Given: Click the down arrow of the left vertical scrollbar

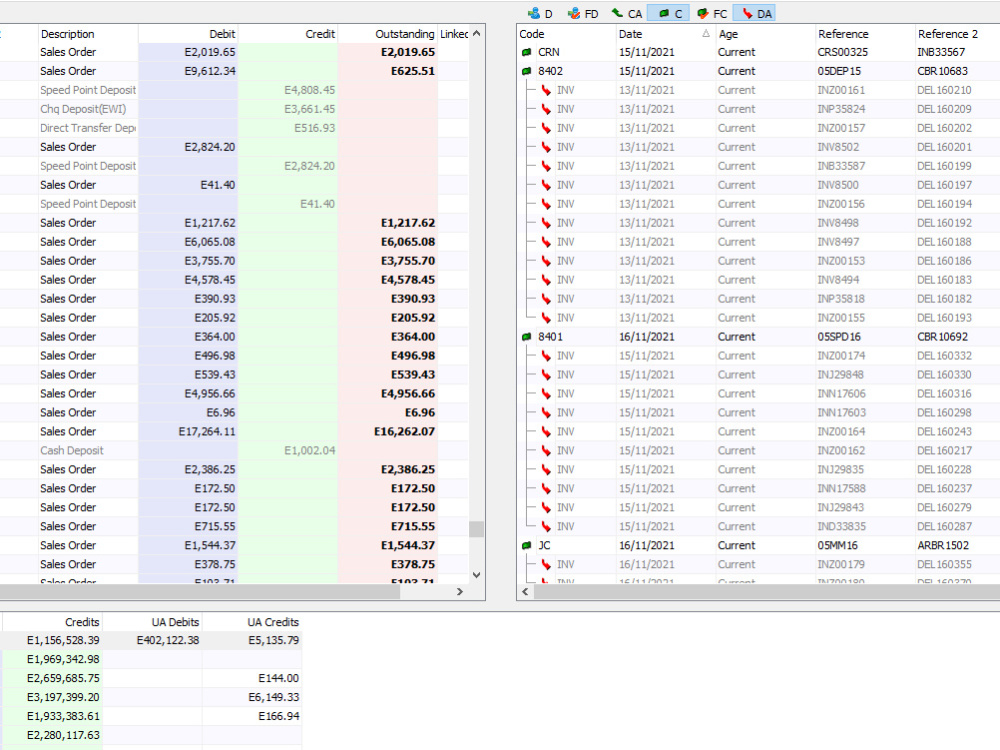Looking at the screenshot, I should coord(476,575).
